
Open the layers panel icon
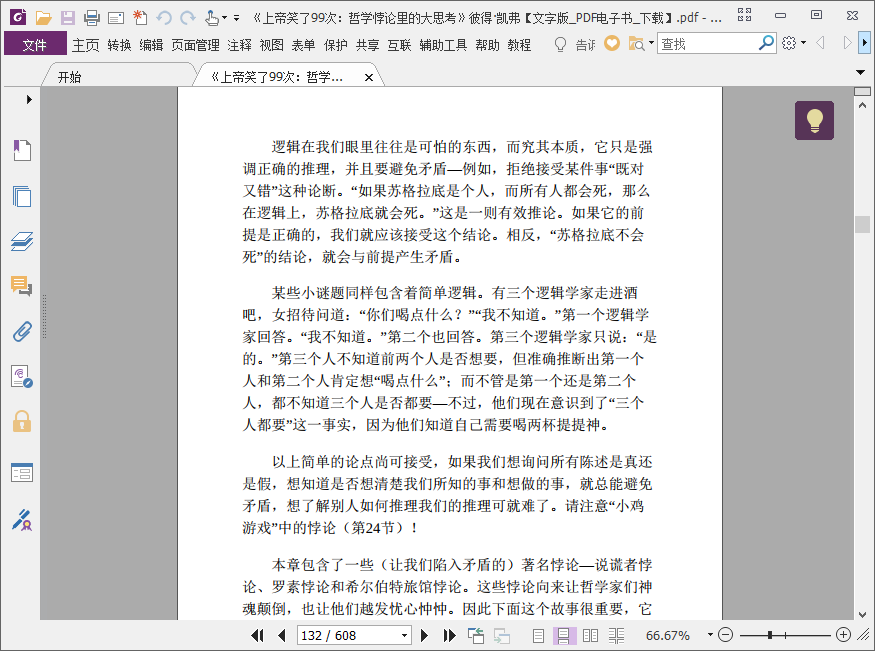pyautogui.click(x=22, y=241)
